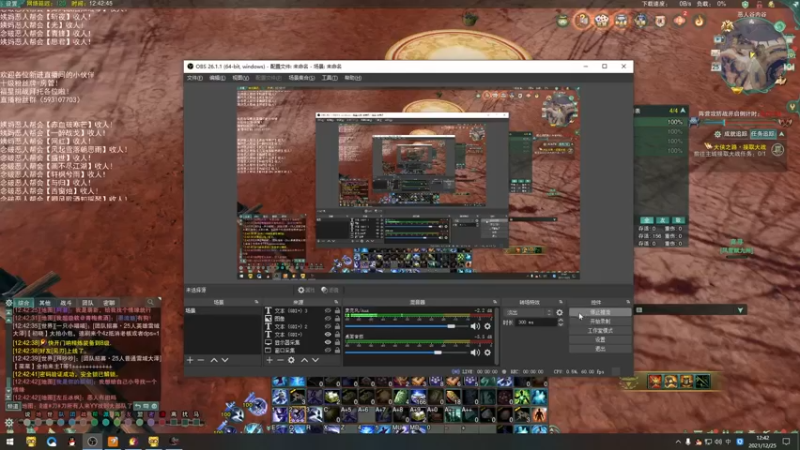Open 桌面音频 audio settings gear
This screenshot has width=800, height=450.
(487, 353)
